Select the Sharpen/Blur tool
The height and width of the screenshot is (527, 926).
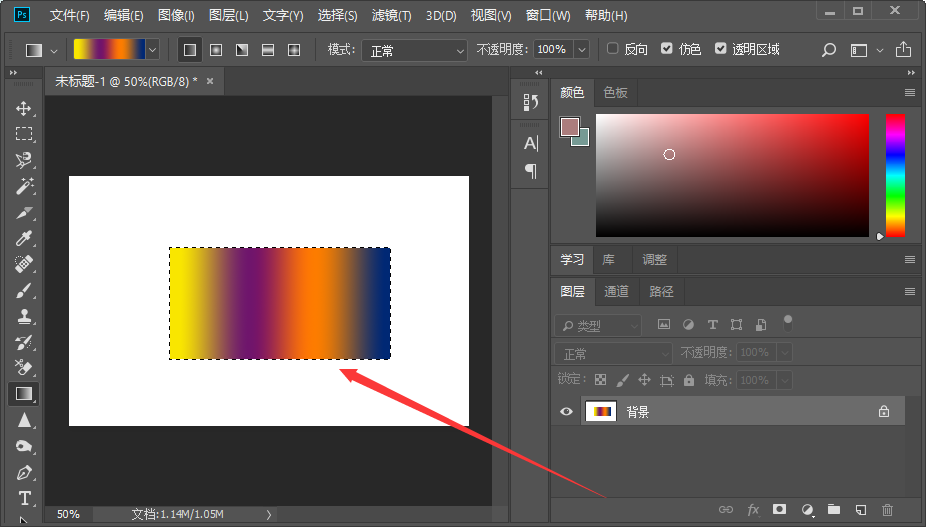click(x=24, y=420)
